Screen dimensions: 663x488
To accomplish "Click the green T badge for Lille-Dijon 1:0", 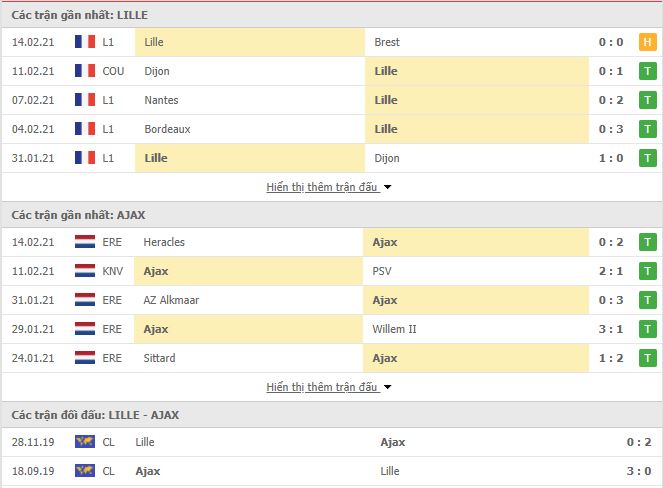I will click(647, 158).
